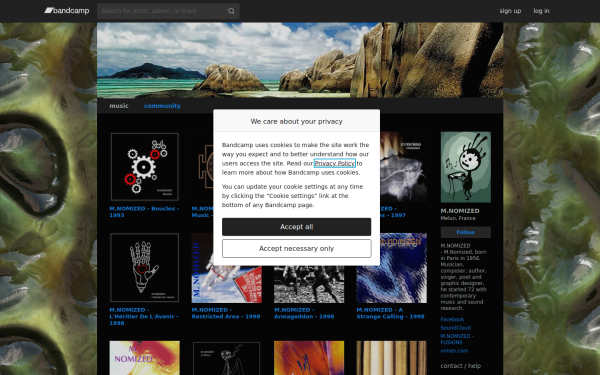Click the Melun, France location text
This screenshot has width=600, height=375.
point(458,218)
